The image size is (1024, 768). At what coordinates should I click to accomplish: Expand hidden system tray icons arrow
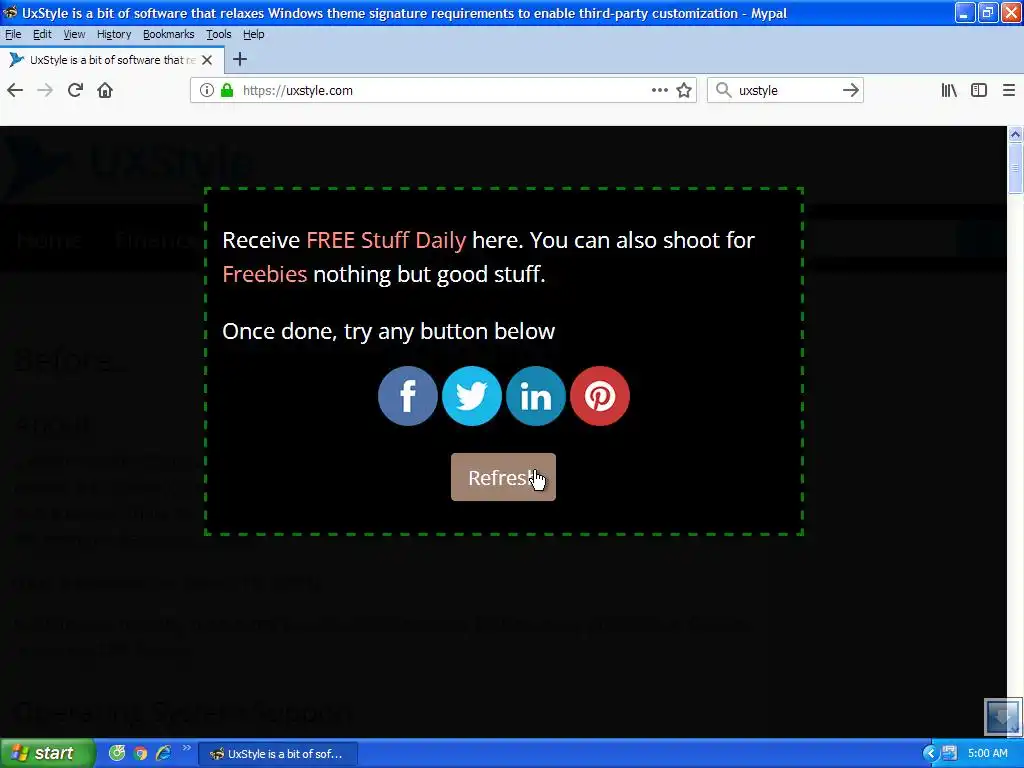(930, 754)
